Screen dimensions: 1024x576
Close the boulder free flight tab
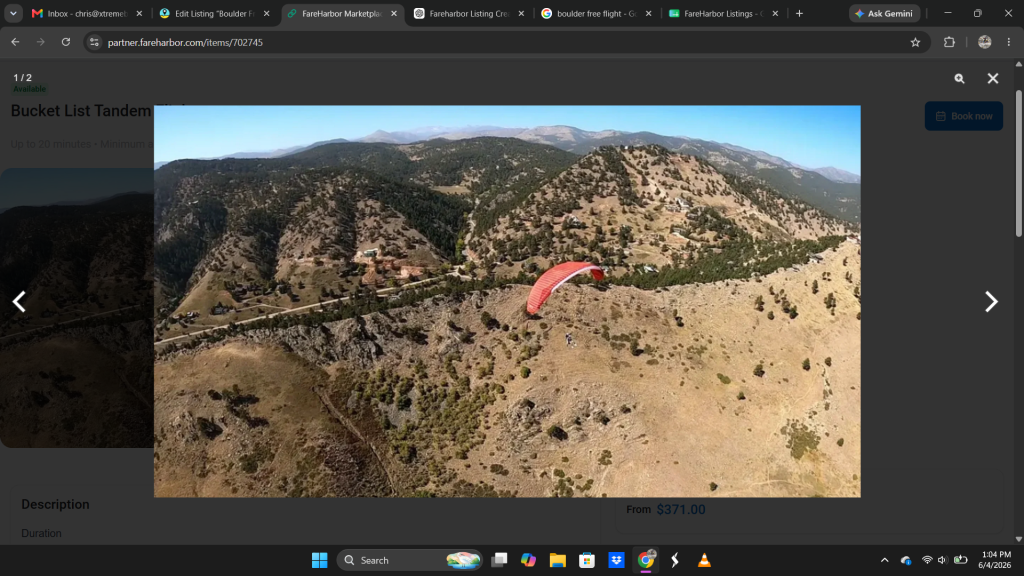648,13
